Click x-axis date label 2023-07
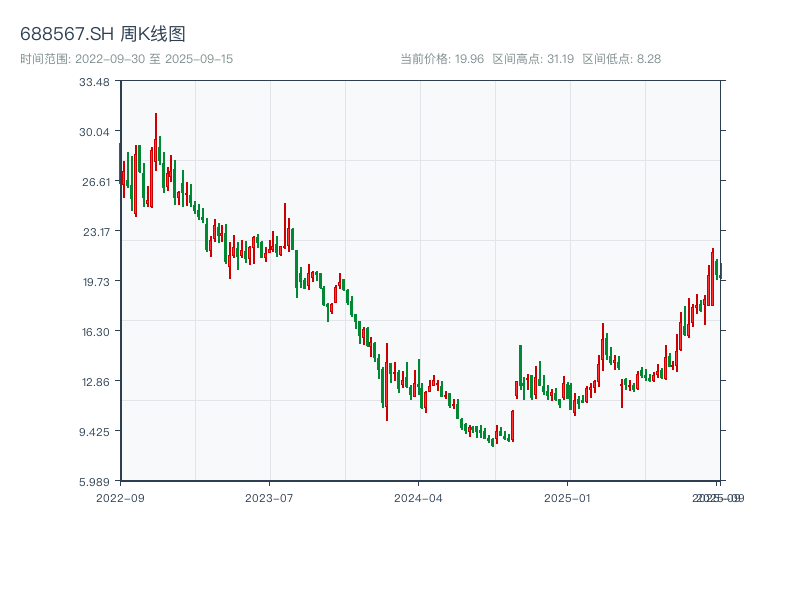This screenshot has width=800, height=600. coord(269,498)
